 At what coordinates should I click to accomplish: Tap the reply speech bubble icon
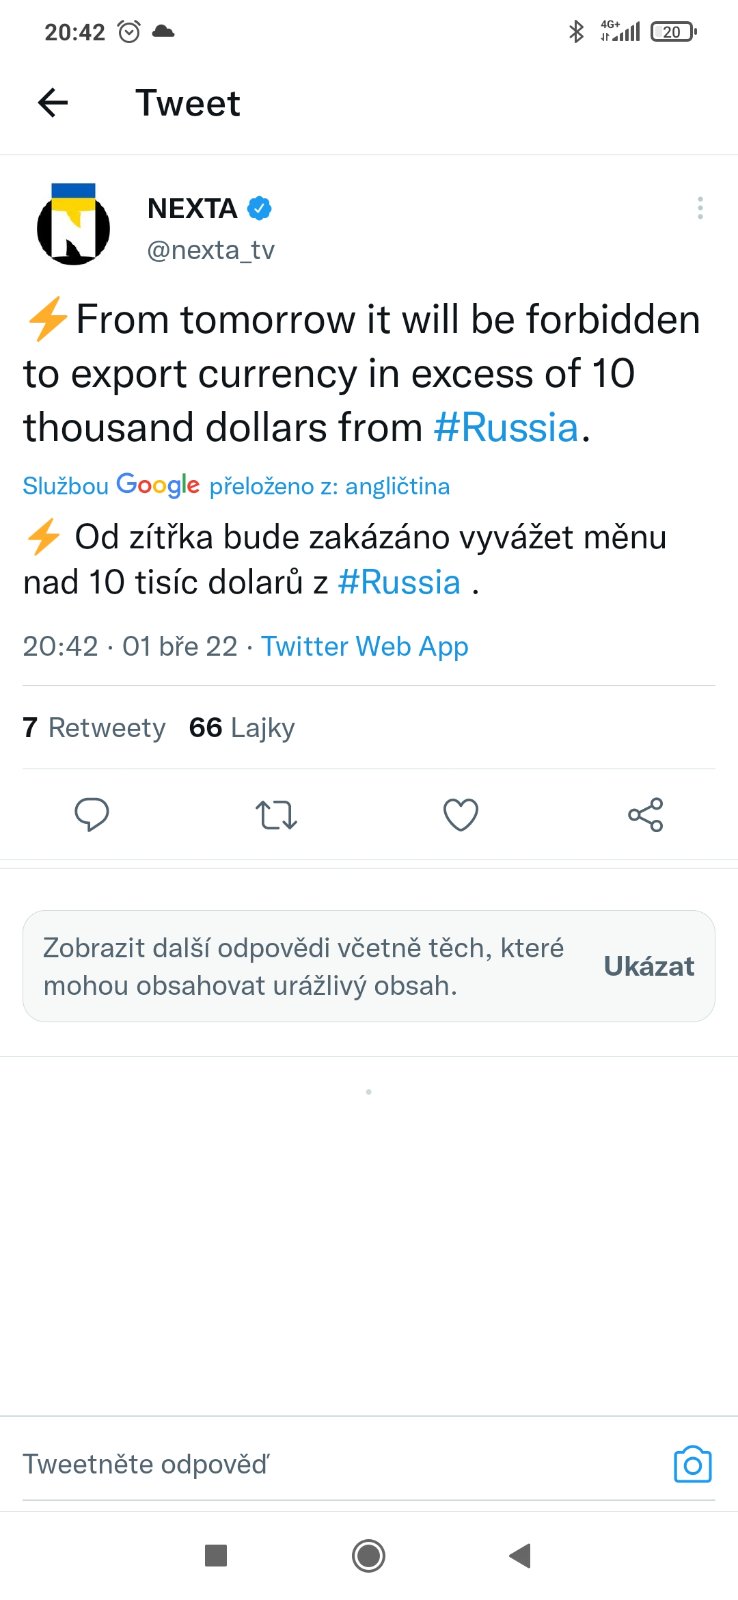tap(92, 815)
